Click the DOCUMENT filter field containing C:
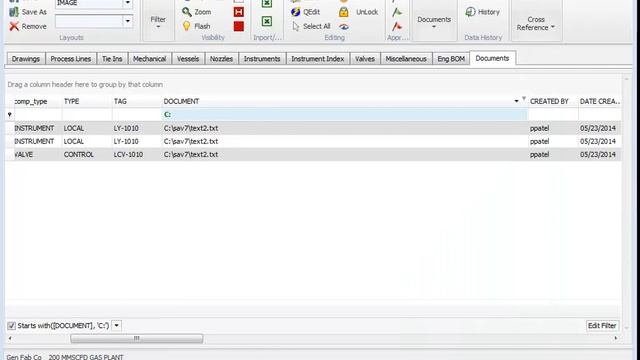Image resolution: width=640 pixels, height=360 pixels. click(344, 115)
